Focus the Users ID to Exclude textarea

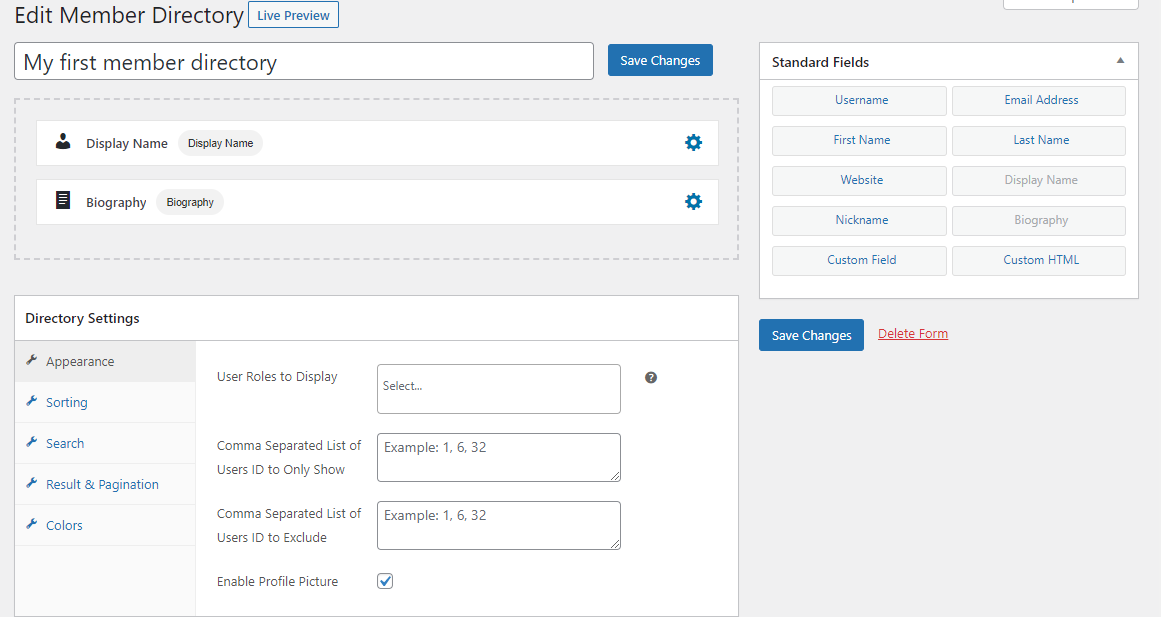click(x=498, y=525)
